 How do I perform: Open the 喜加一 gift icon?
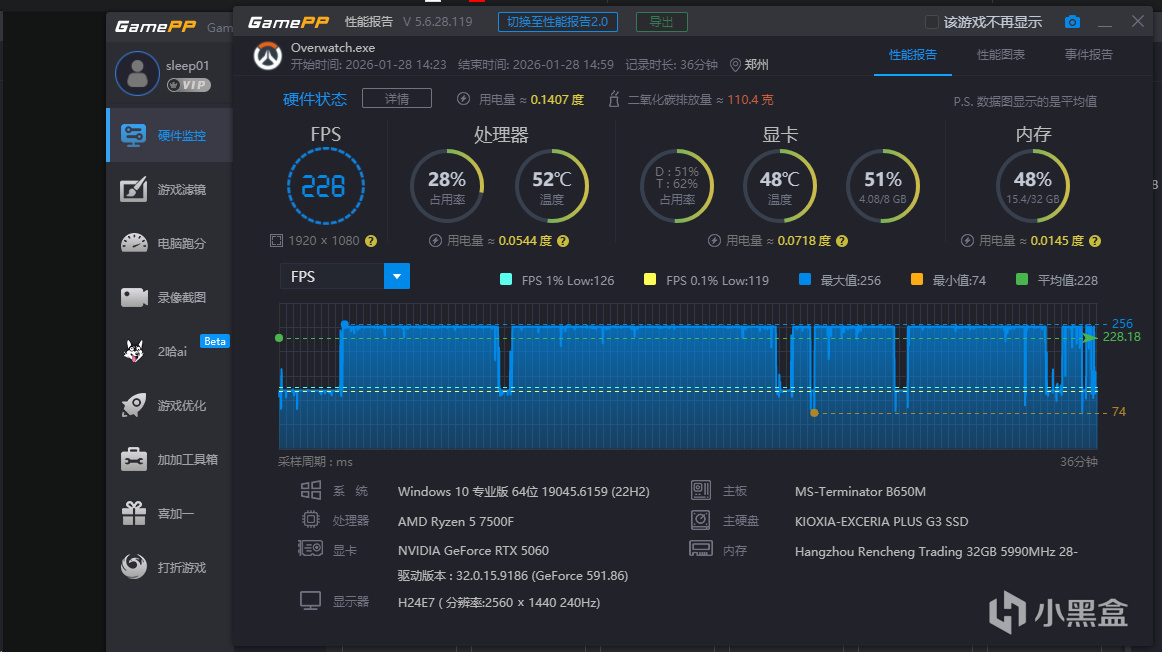134,513
